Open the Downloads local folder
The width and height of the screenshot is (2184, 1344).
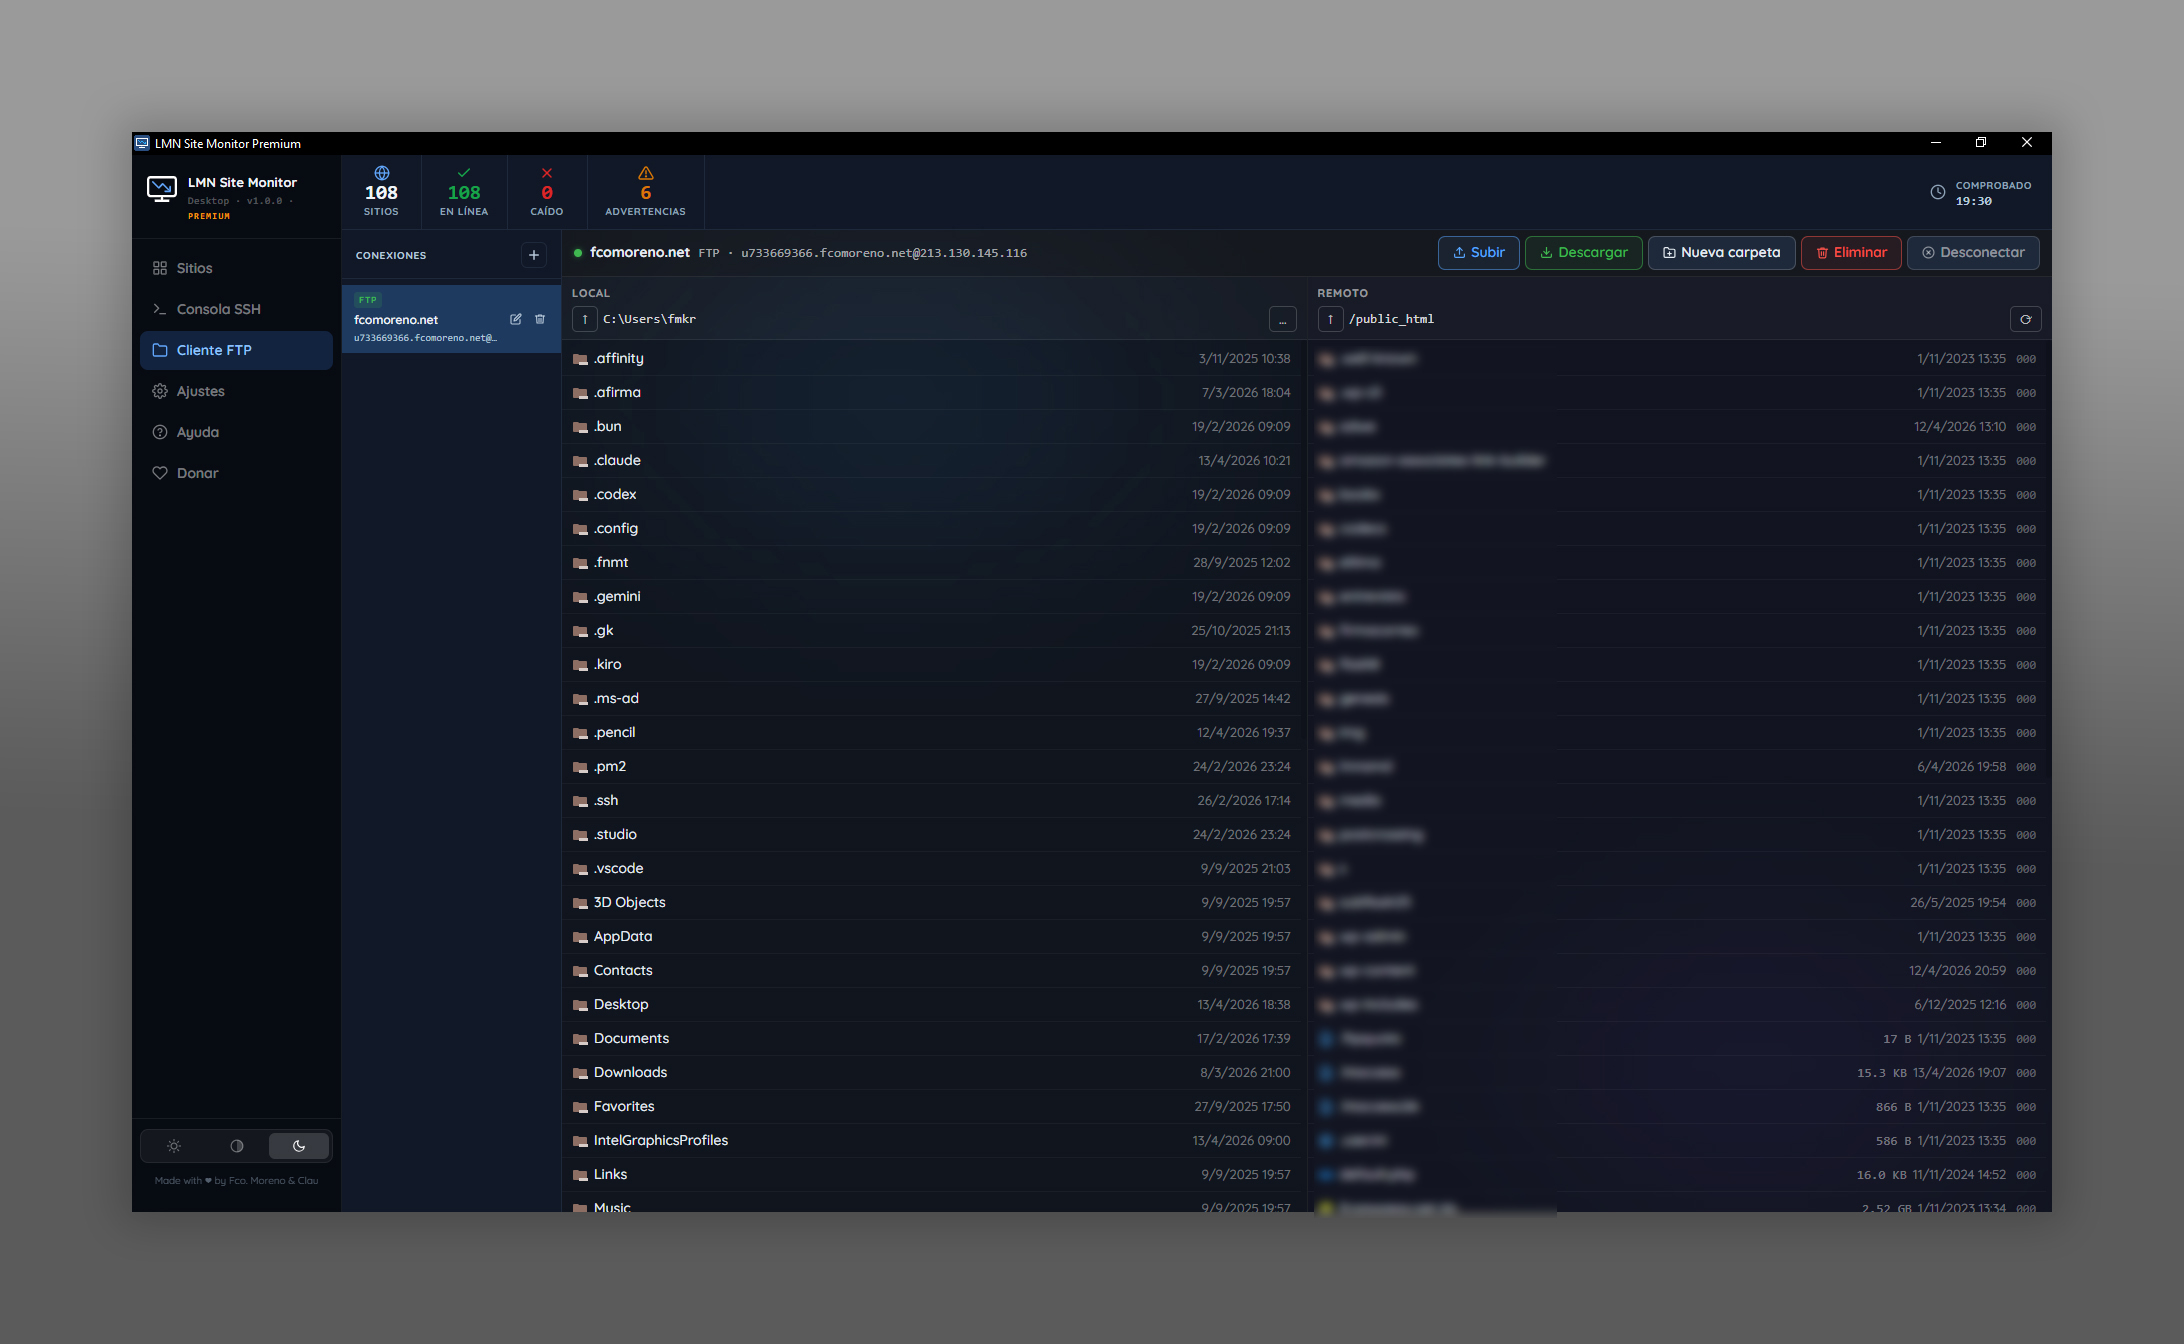point(630,1072)
